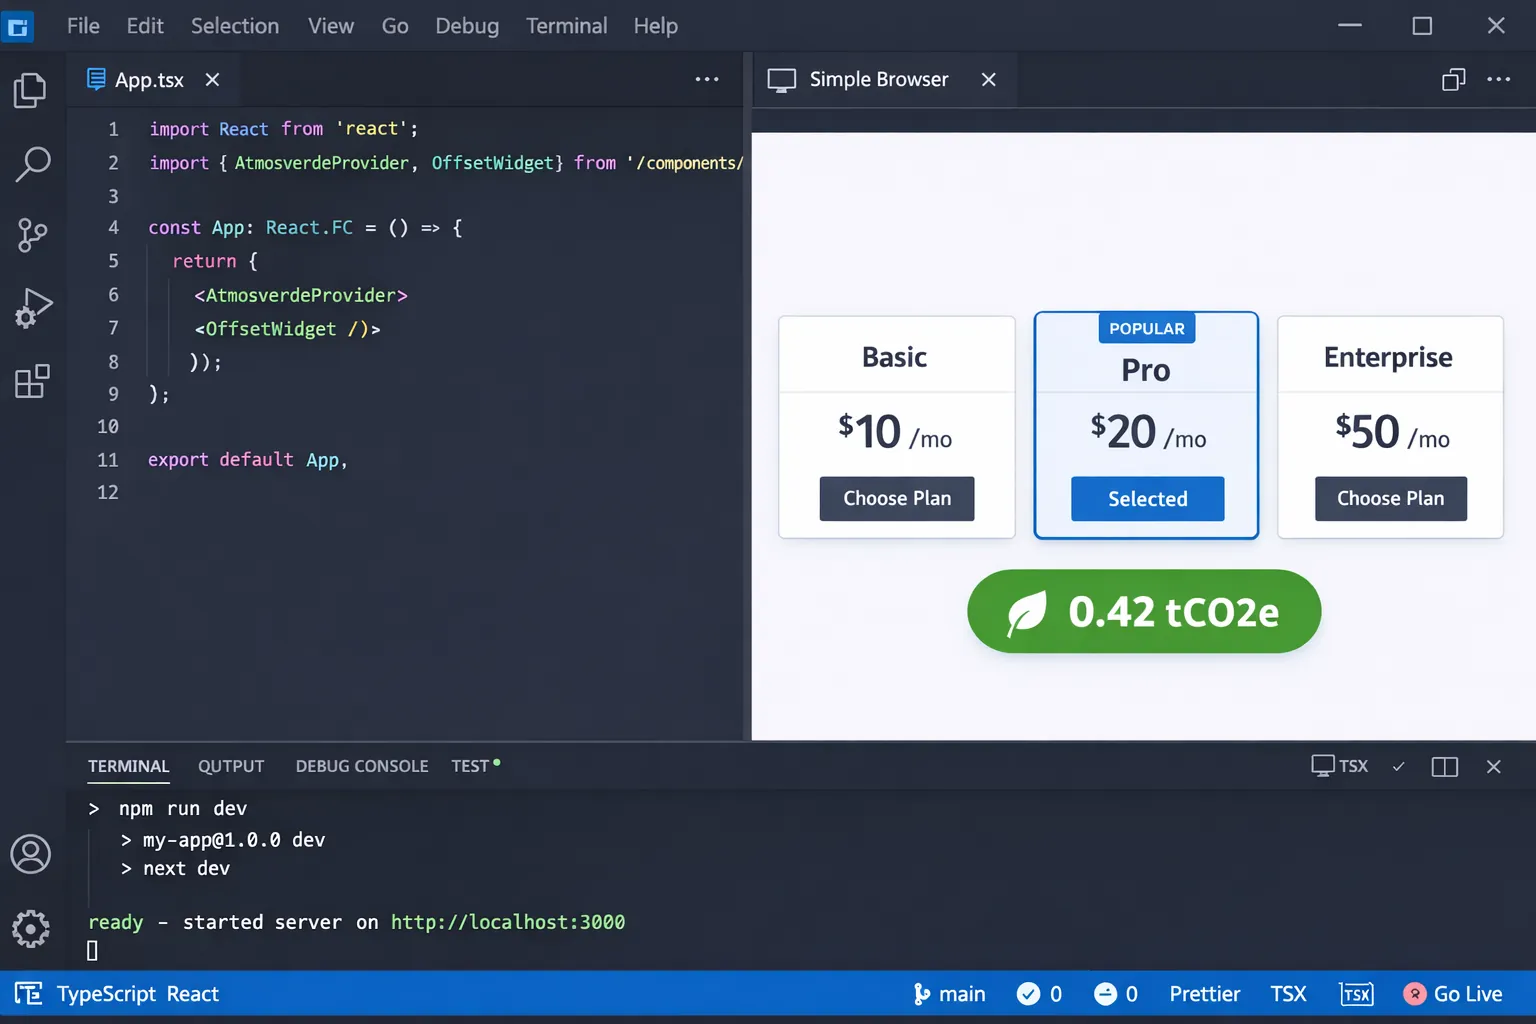The height and width of the screenshot is (1024, 1536).
Task: Click the boxed TSX icon in status bar
Action: [1357, 994]
